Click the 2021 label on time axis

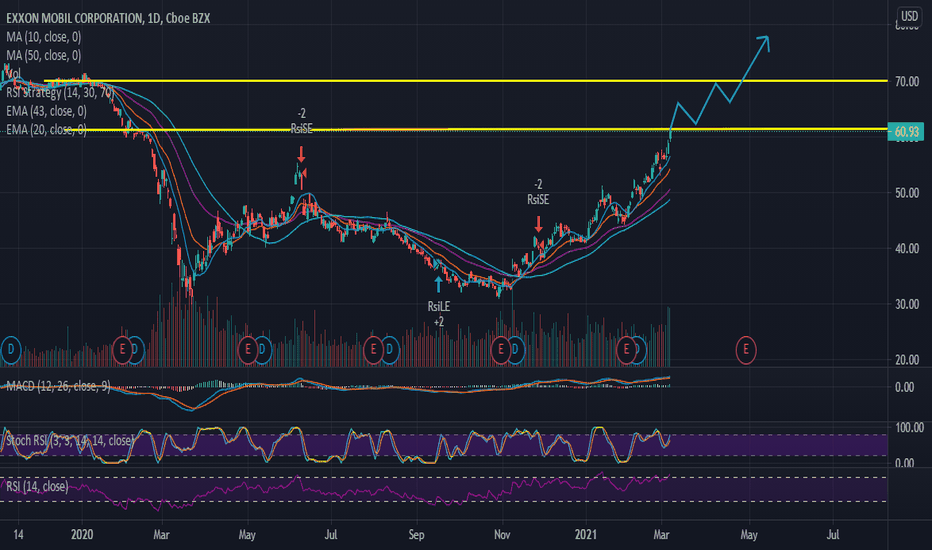coord(586,534)
